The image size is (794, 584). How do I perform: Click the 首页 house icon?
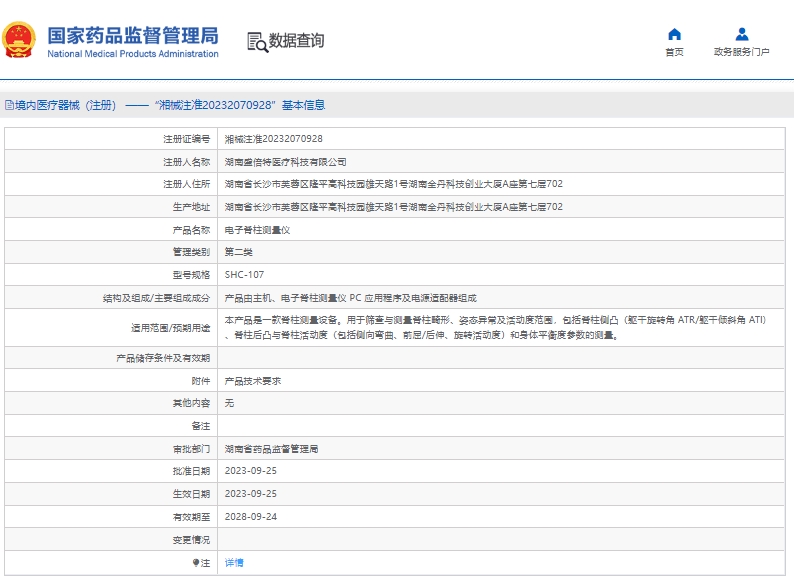674,34
